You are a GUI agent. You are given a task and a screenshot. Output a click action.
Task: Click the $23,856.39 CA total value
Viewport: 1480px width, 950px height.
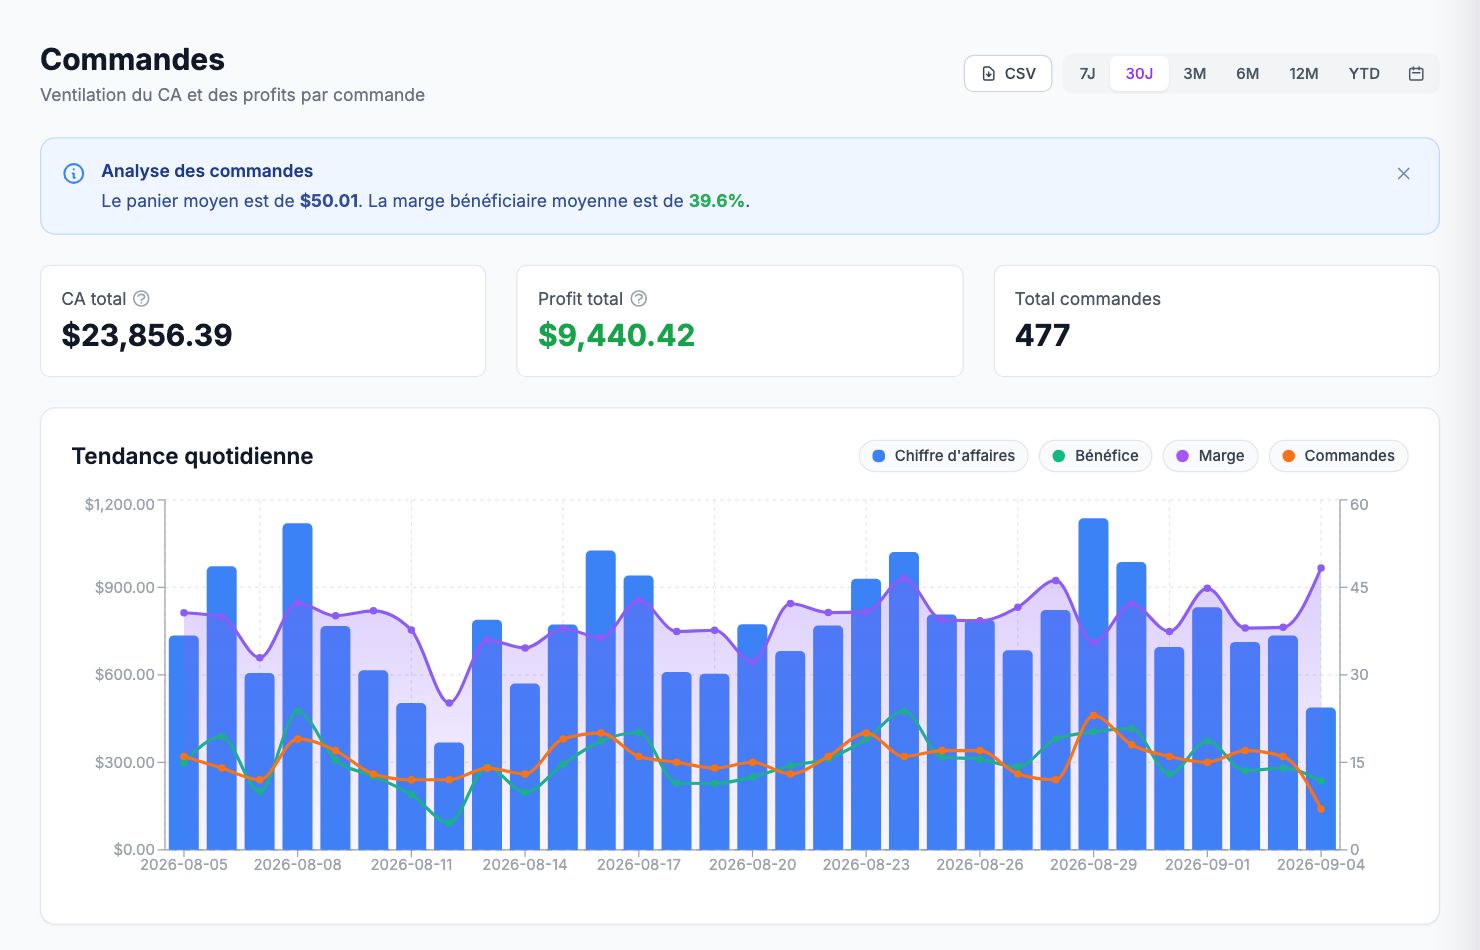click(x=147, y=335)
